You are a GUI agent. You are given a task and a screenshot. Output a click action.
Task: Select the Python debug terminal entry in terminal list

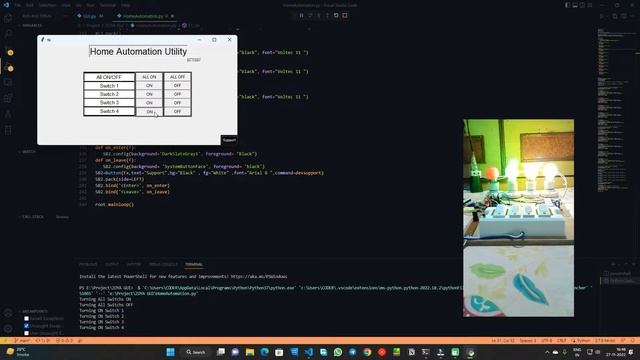tap(620, 281)
